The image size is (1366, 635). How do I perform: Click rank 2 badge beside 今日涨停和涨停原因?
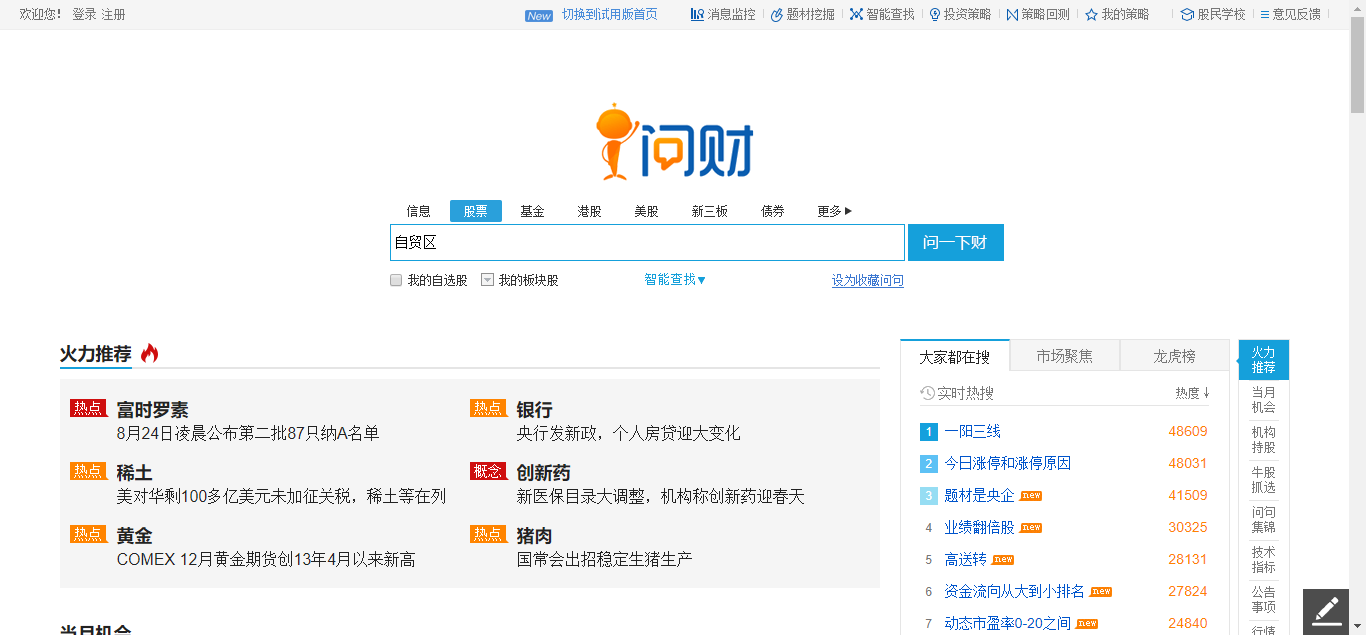pos(929,464)
